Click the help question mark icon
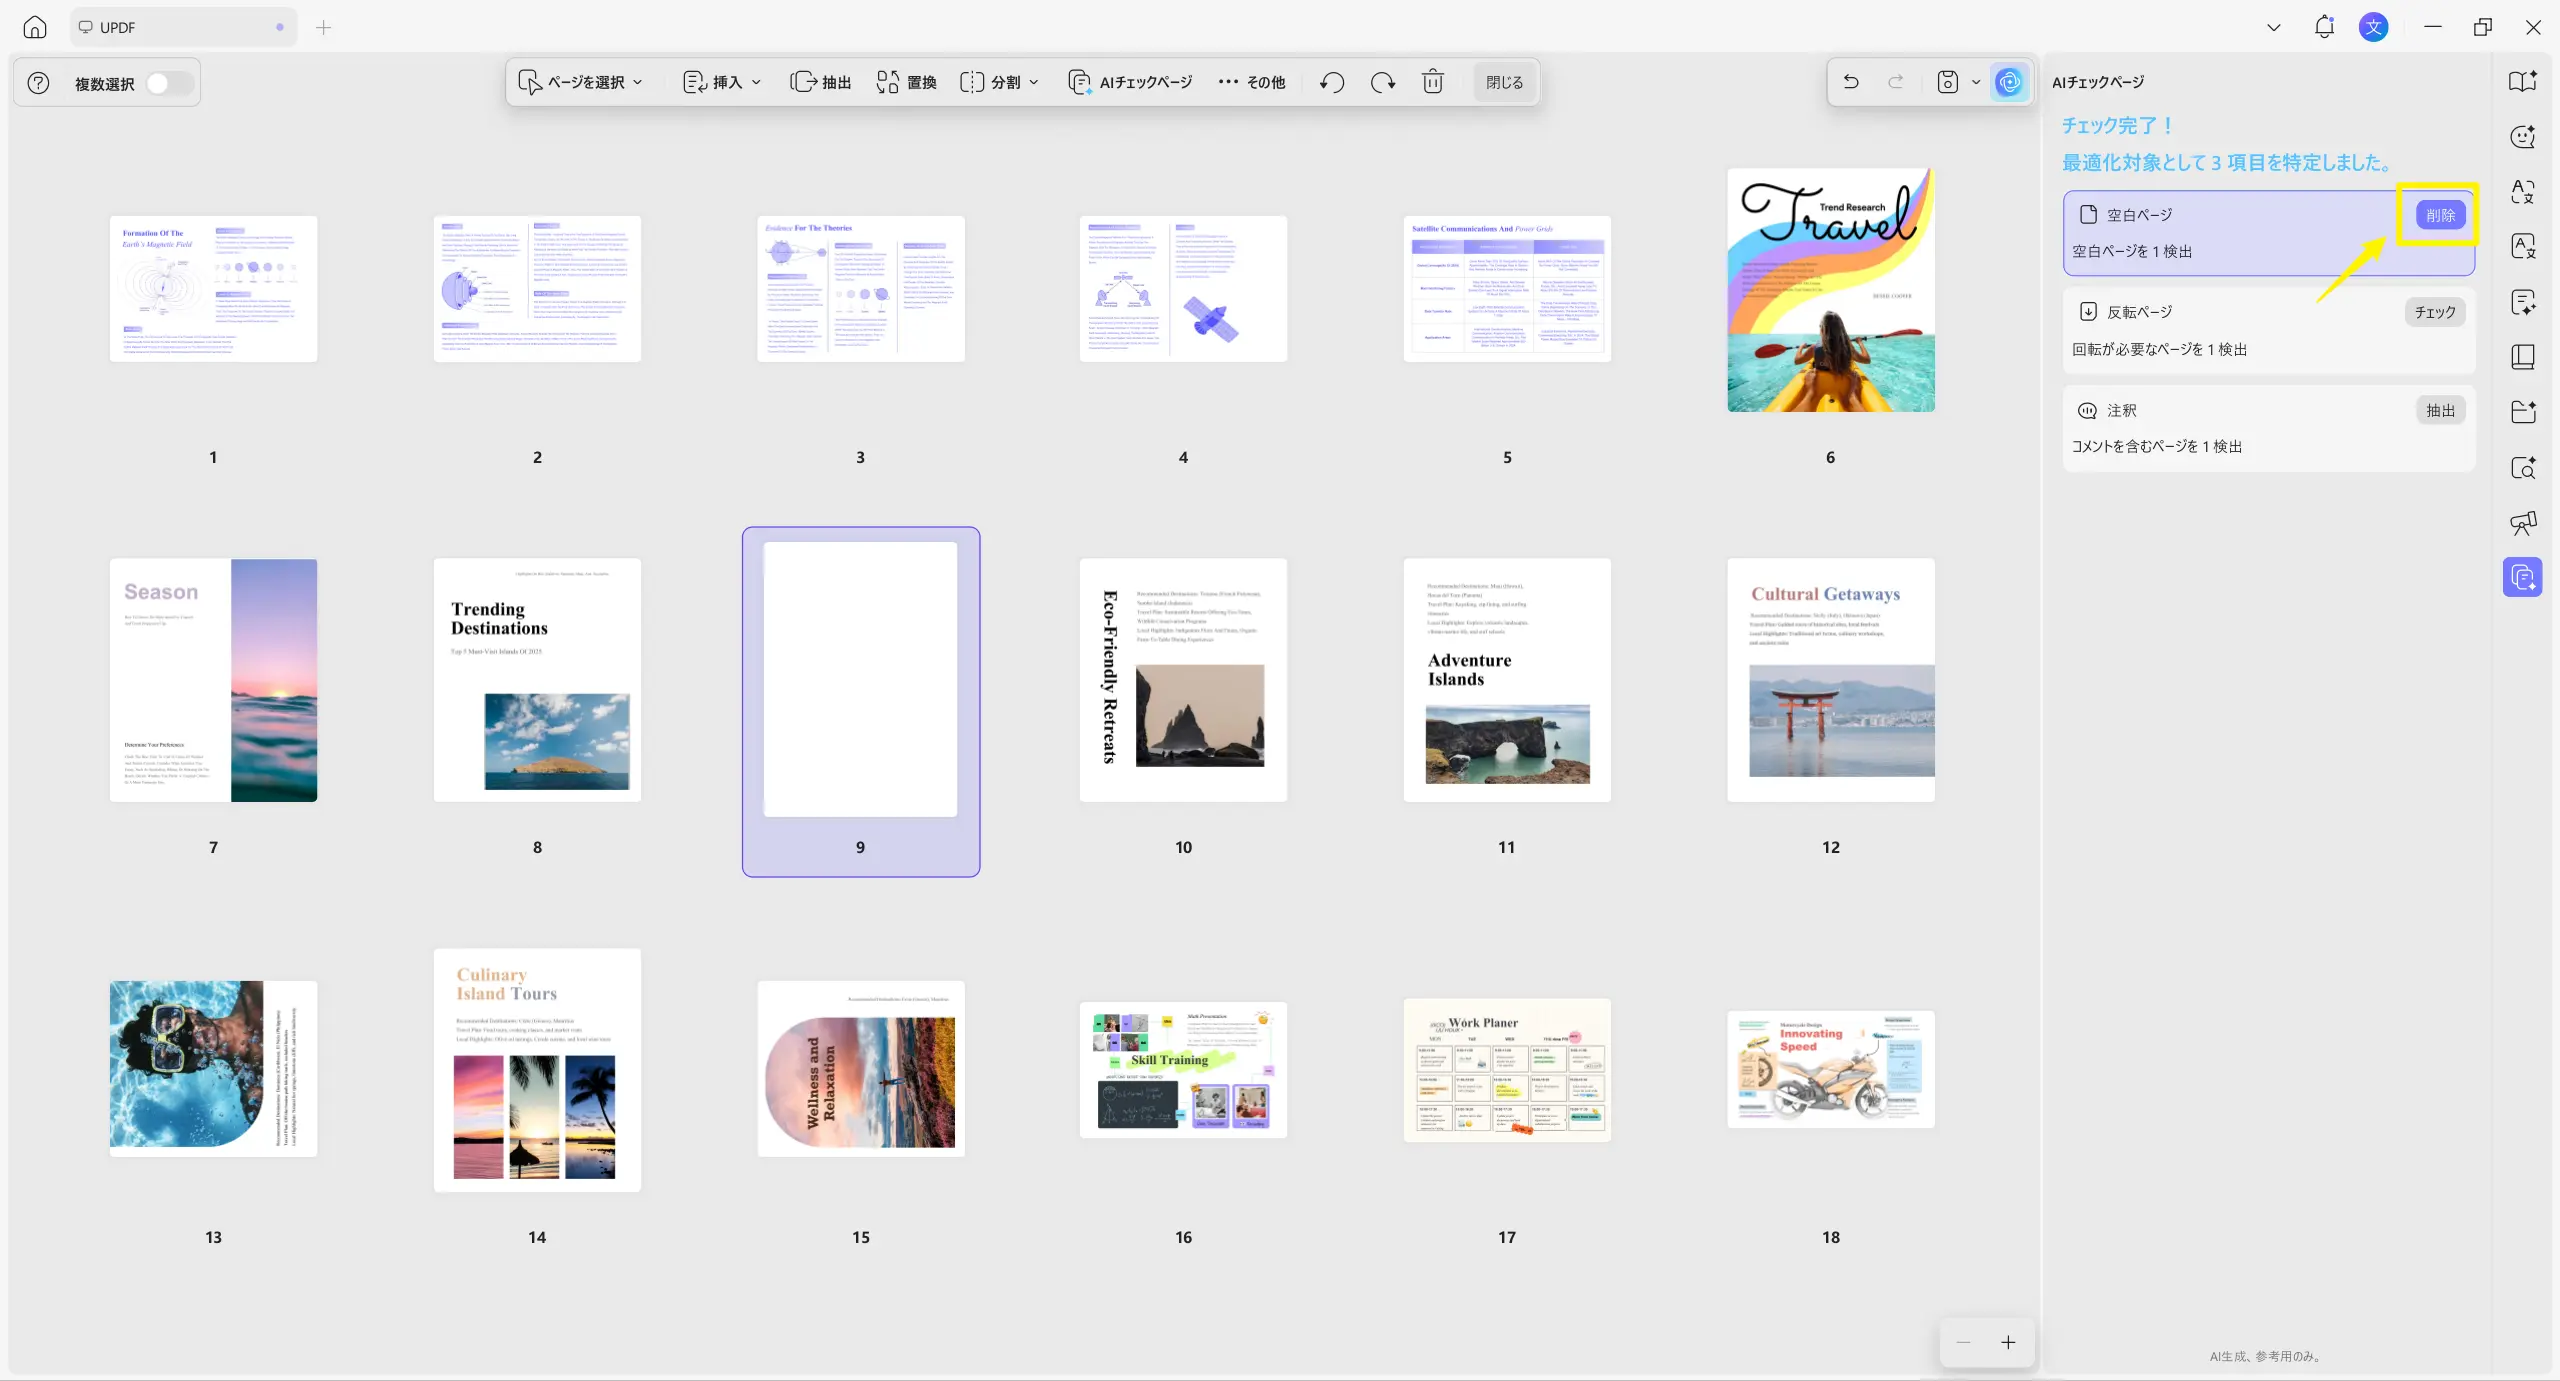2560x1381 pixels. [38, 83]
